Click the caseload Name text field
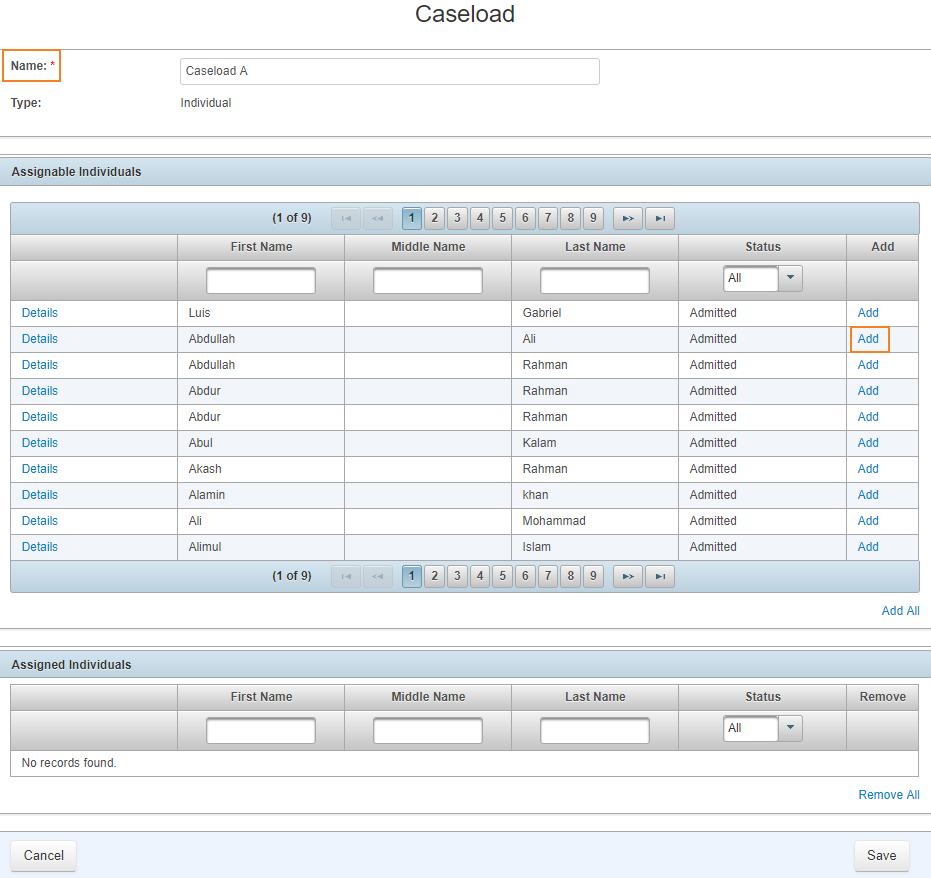This screenshot has width=931, height=878. click(390, 71)
